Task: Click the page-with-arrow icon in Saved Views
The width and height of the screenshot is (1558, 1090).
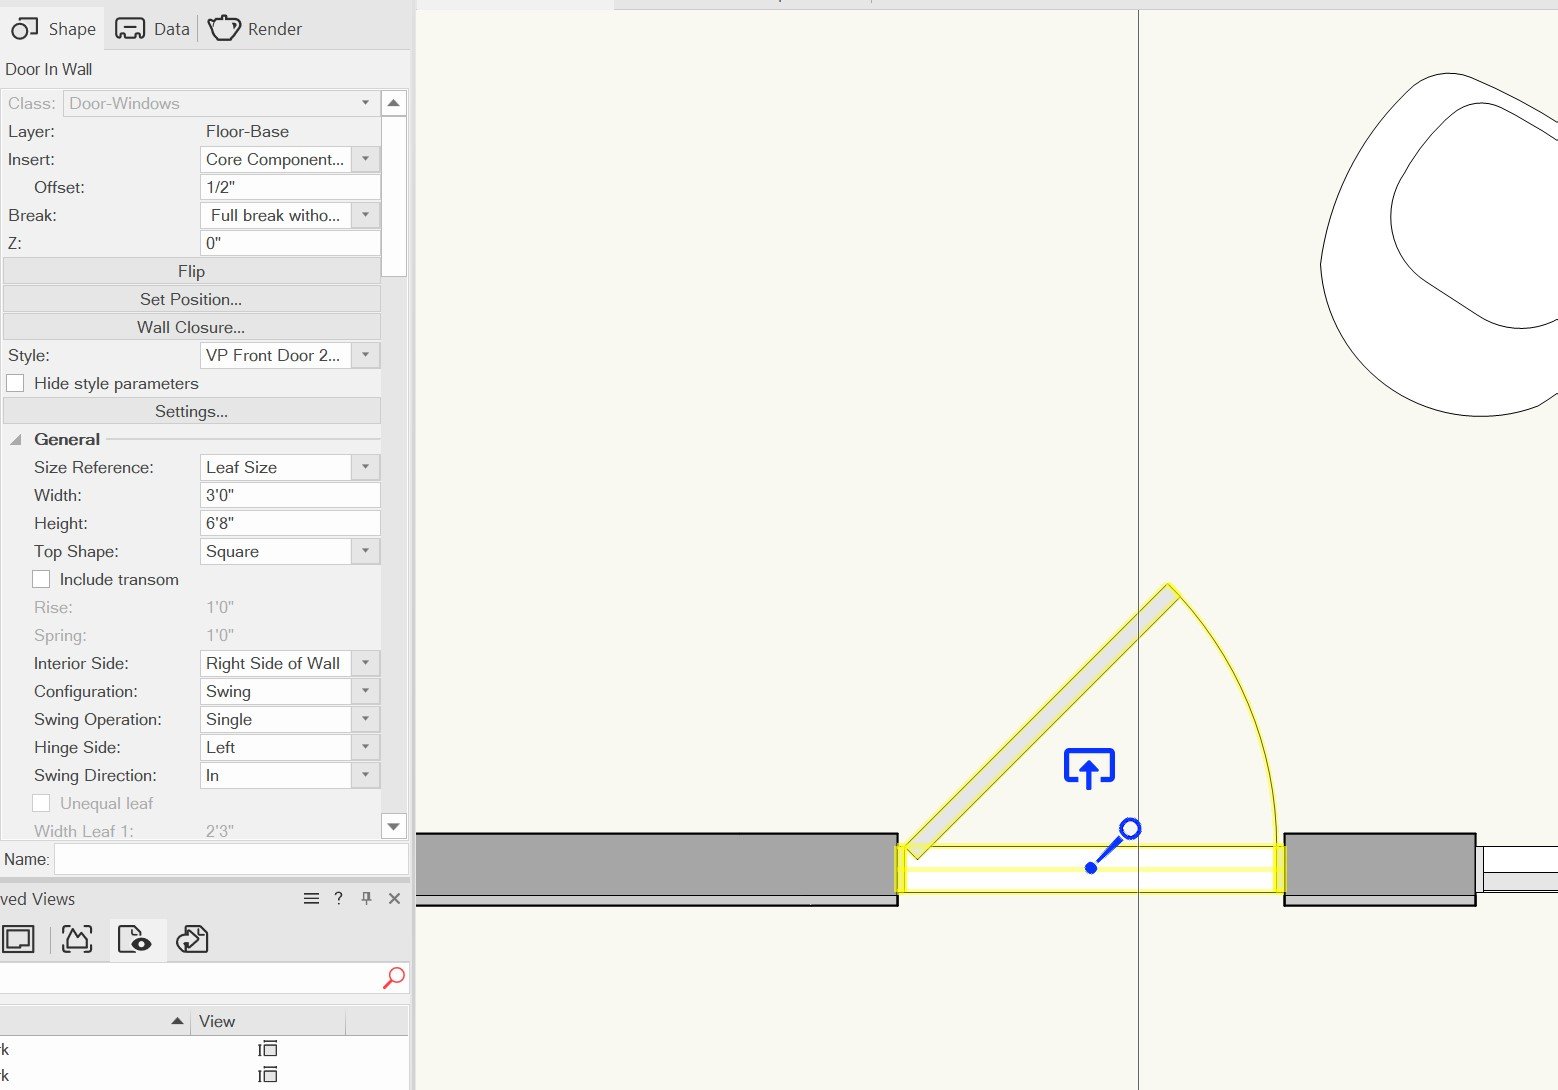Action: pos(192,939)
